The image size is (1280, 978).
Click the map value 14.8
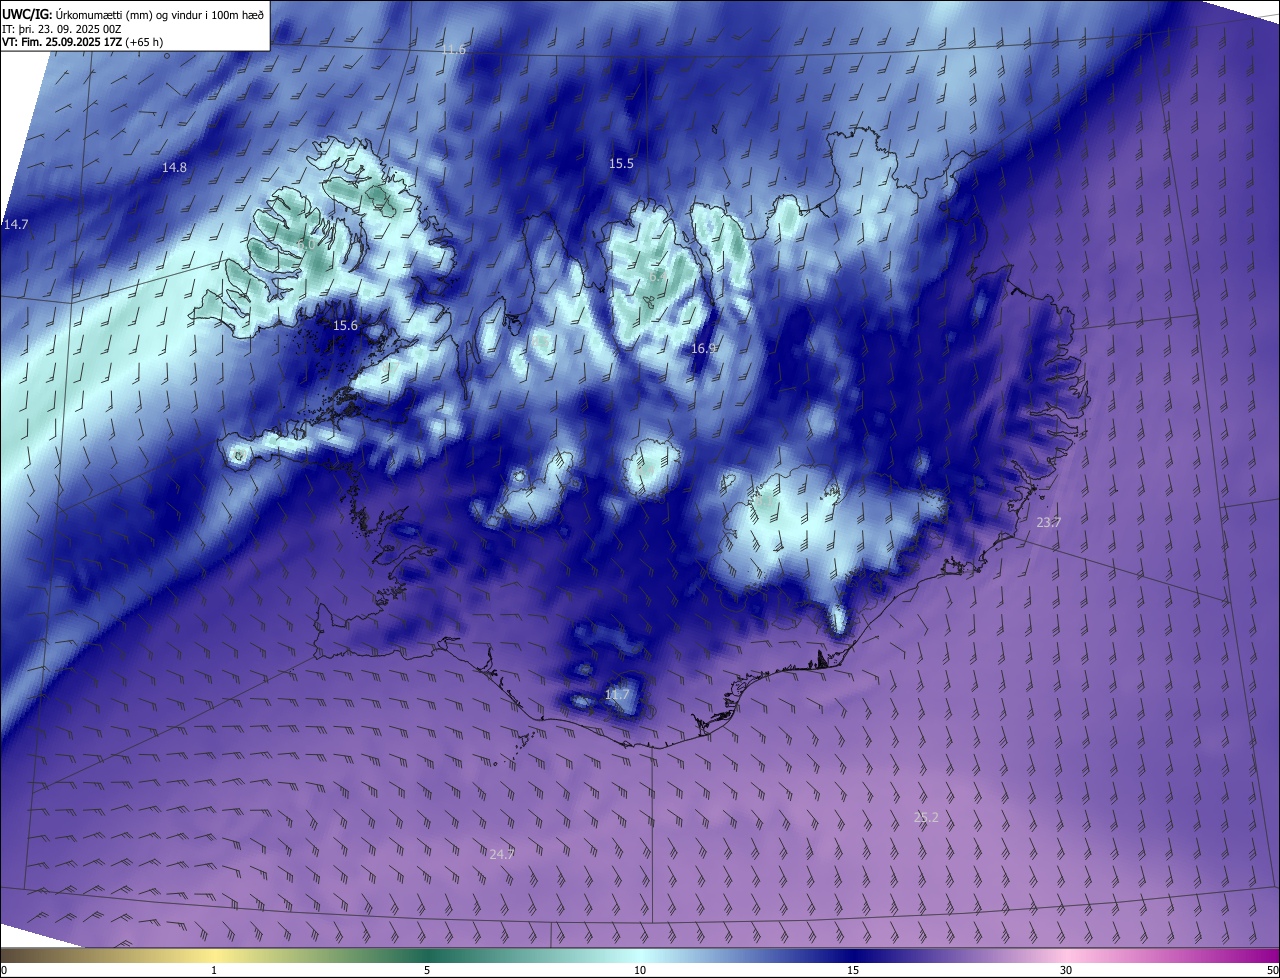(x=174, y=168)
